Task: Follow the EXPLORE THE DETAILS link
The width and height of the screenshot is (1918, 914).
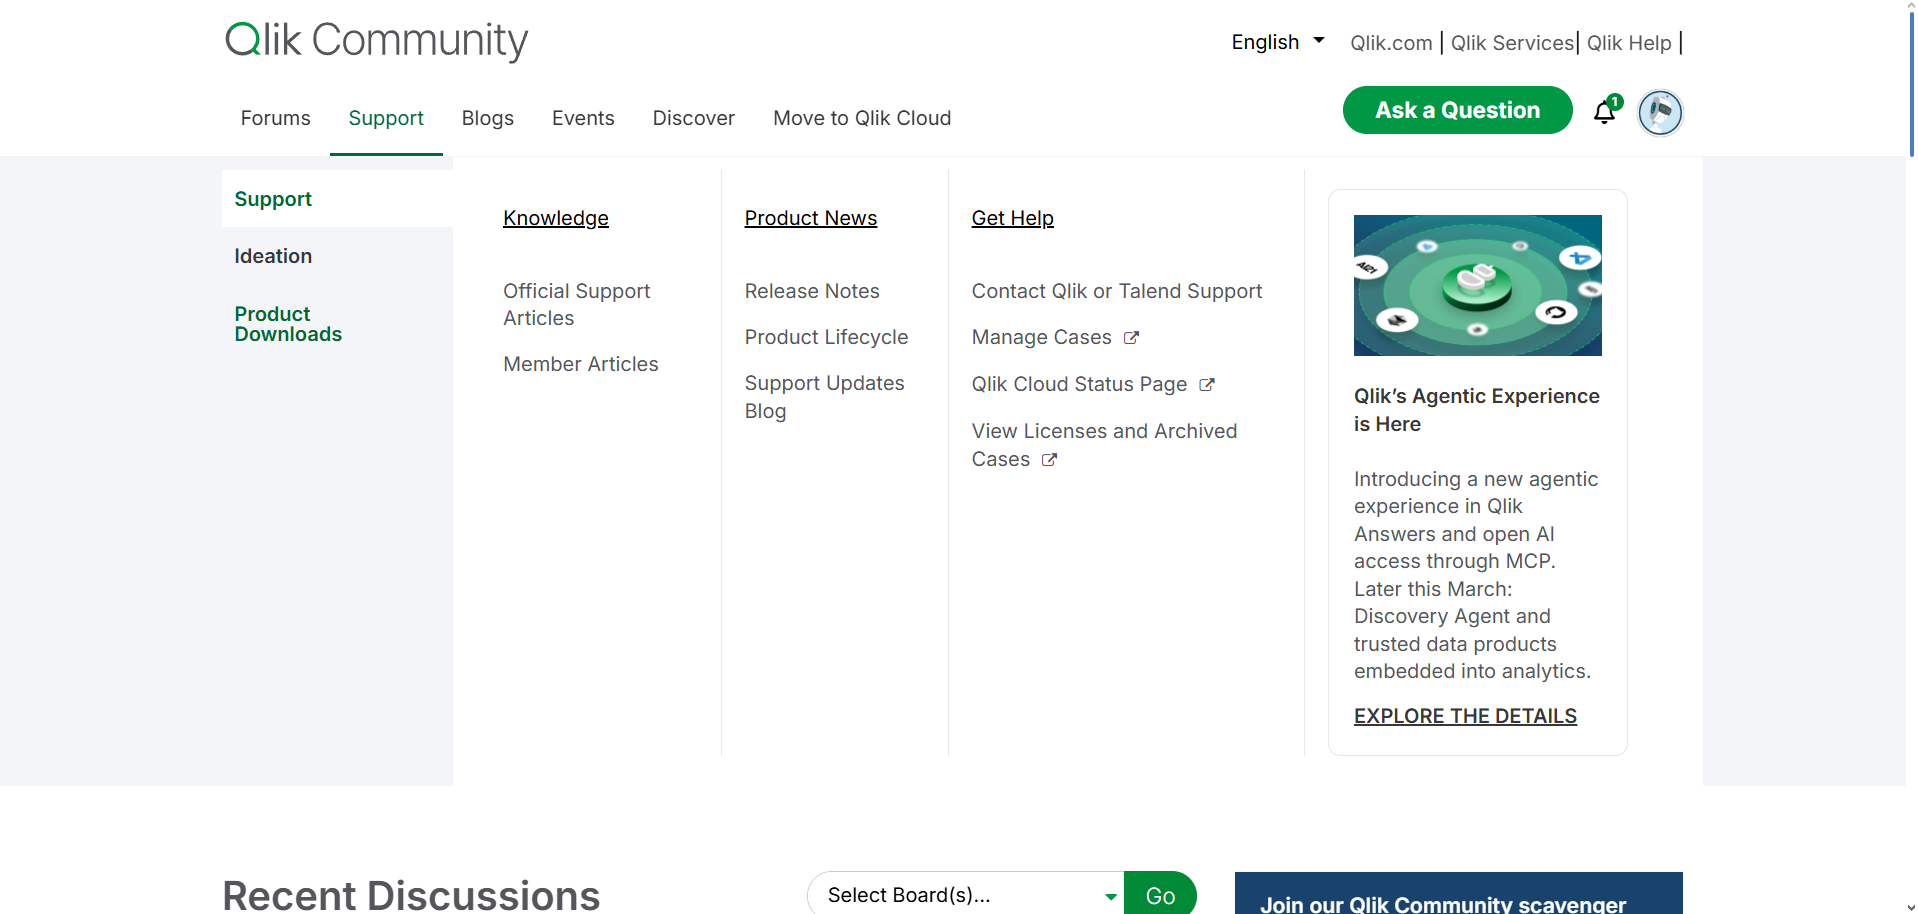Action: [x=1465, y=716]
